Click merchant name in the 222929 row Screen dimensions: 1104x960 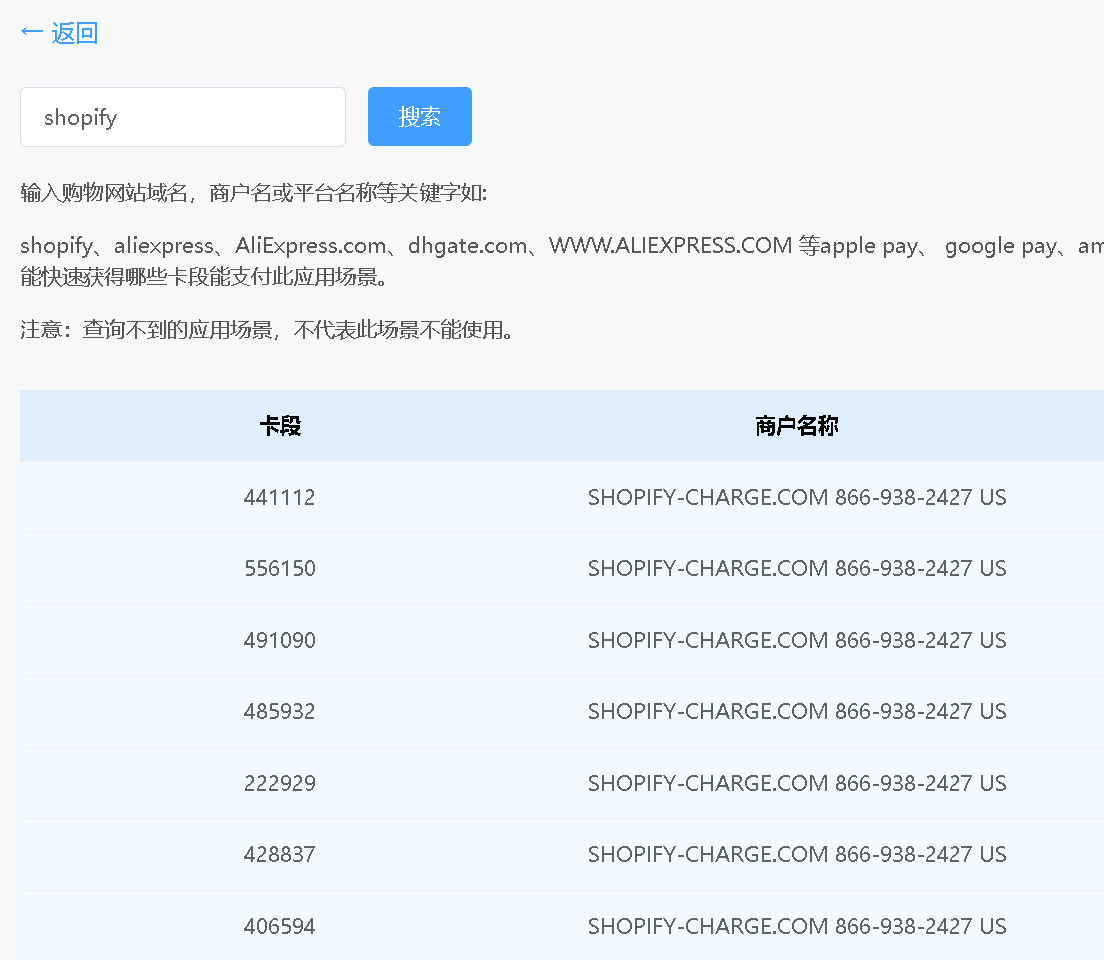point(797,783)
